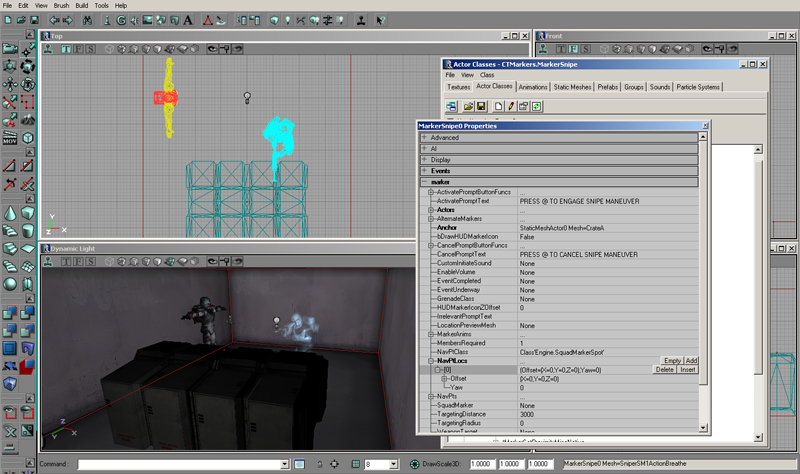Open the Group browser G icon
The height and width of the screenshot is (474, 800).
click(121, 20)
